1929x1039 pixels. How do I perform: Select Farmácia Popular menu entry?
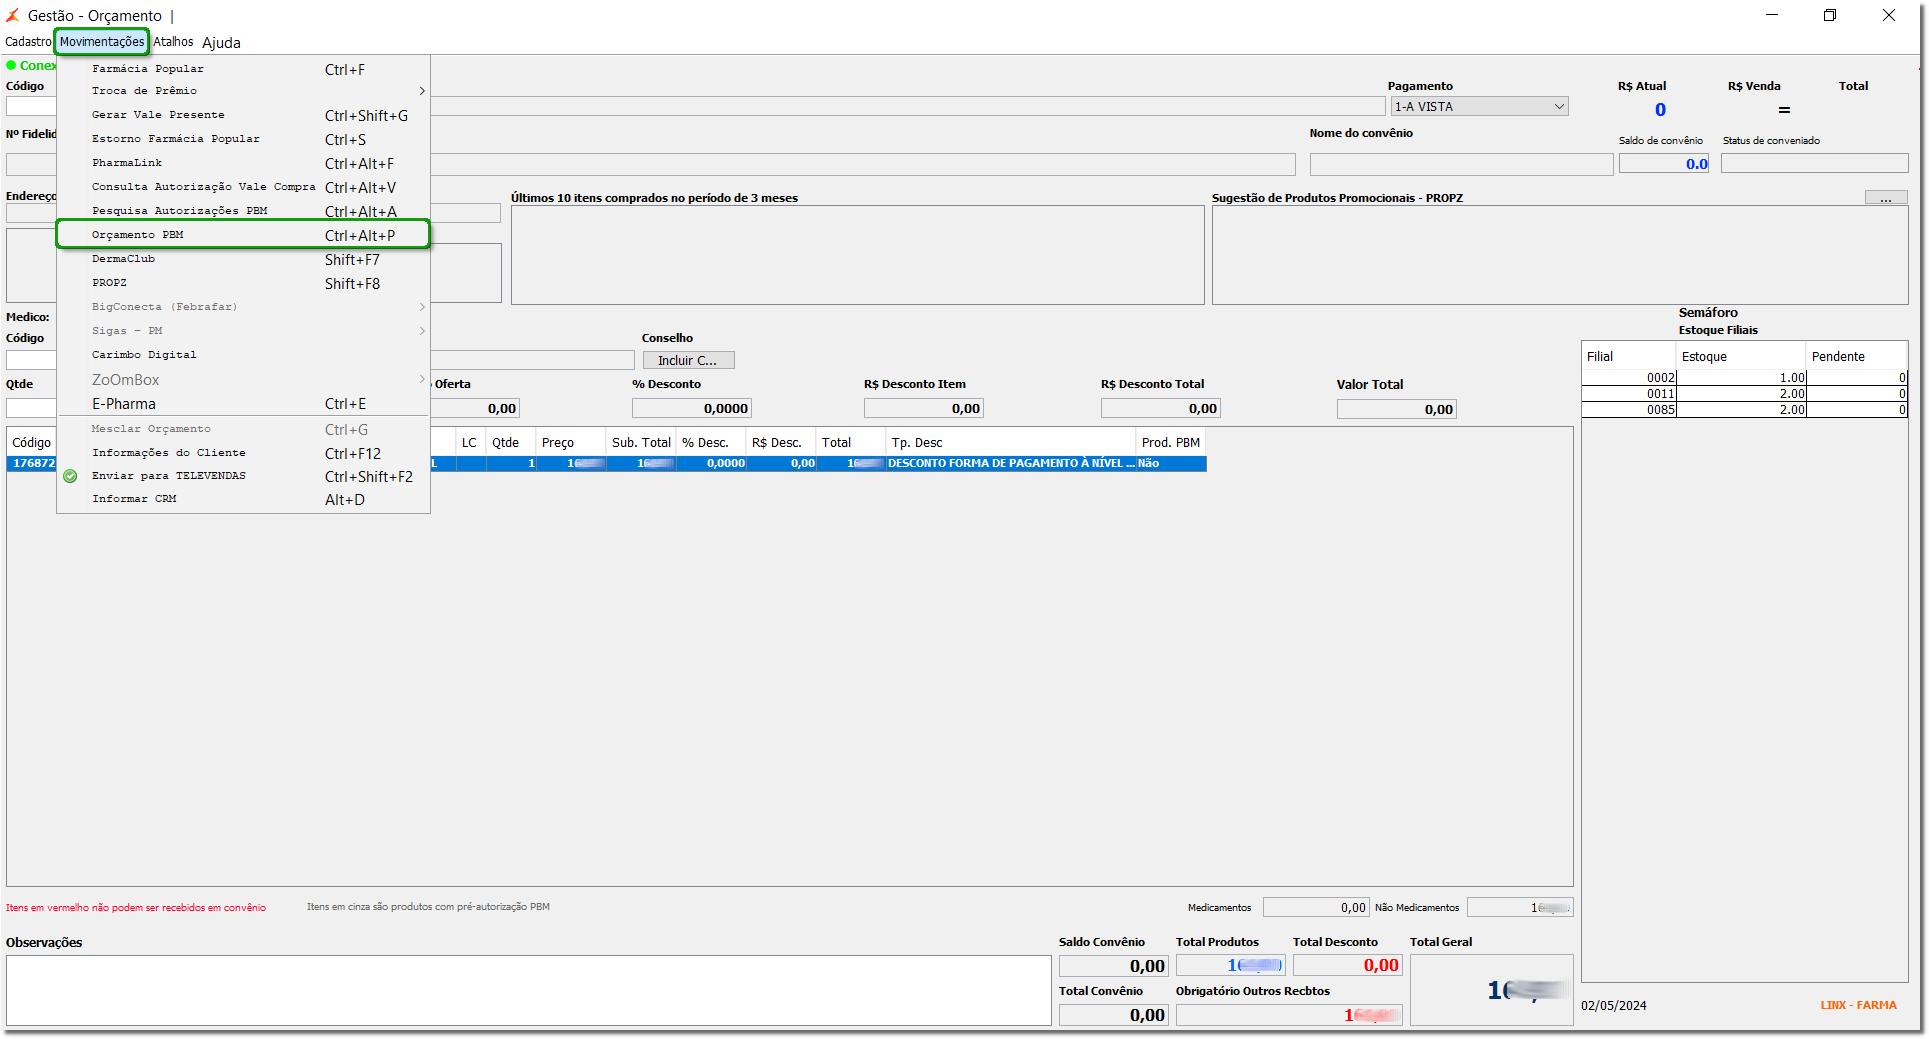243,69
